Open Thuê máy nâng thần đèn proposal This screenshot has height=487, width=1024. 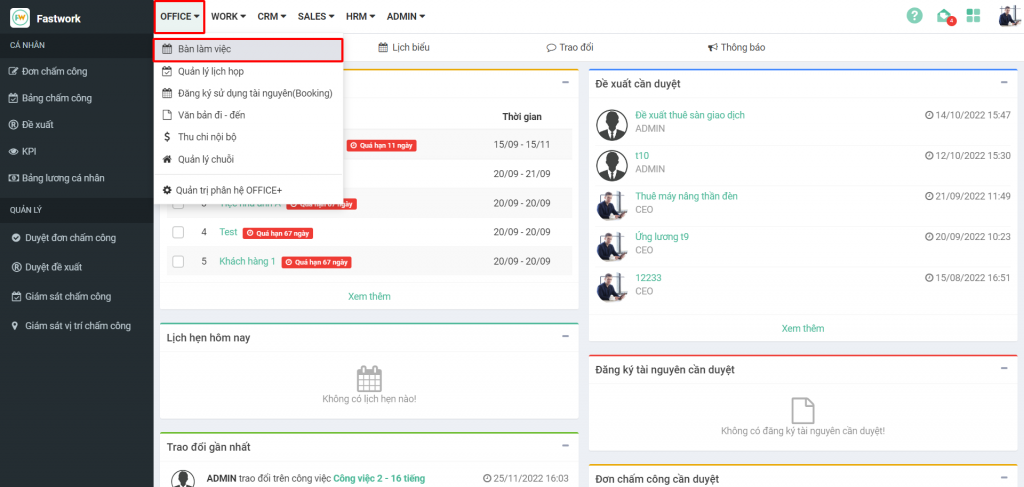pyautogui.click(x=686, y=196)
